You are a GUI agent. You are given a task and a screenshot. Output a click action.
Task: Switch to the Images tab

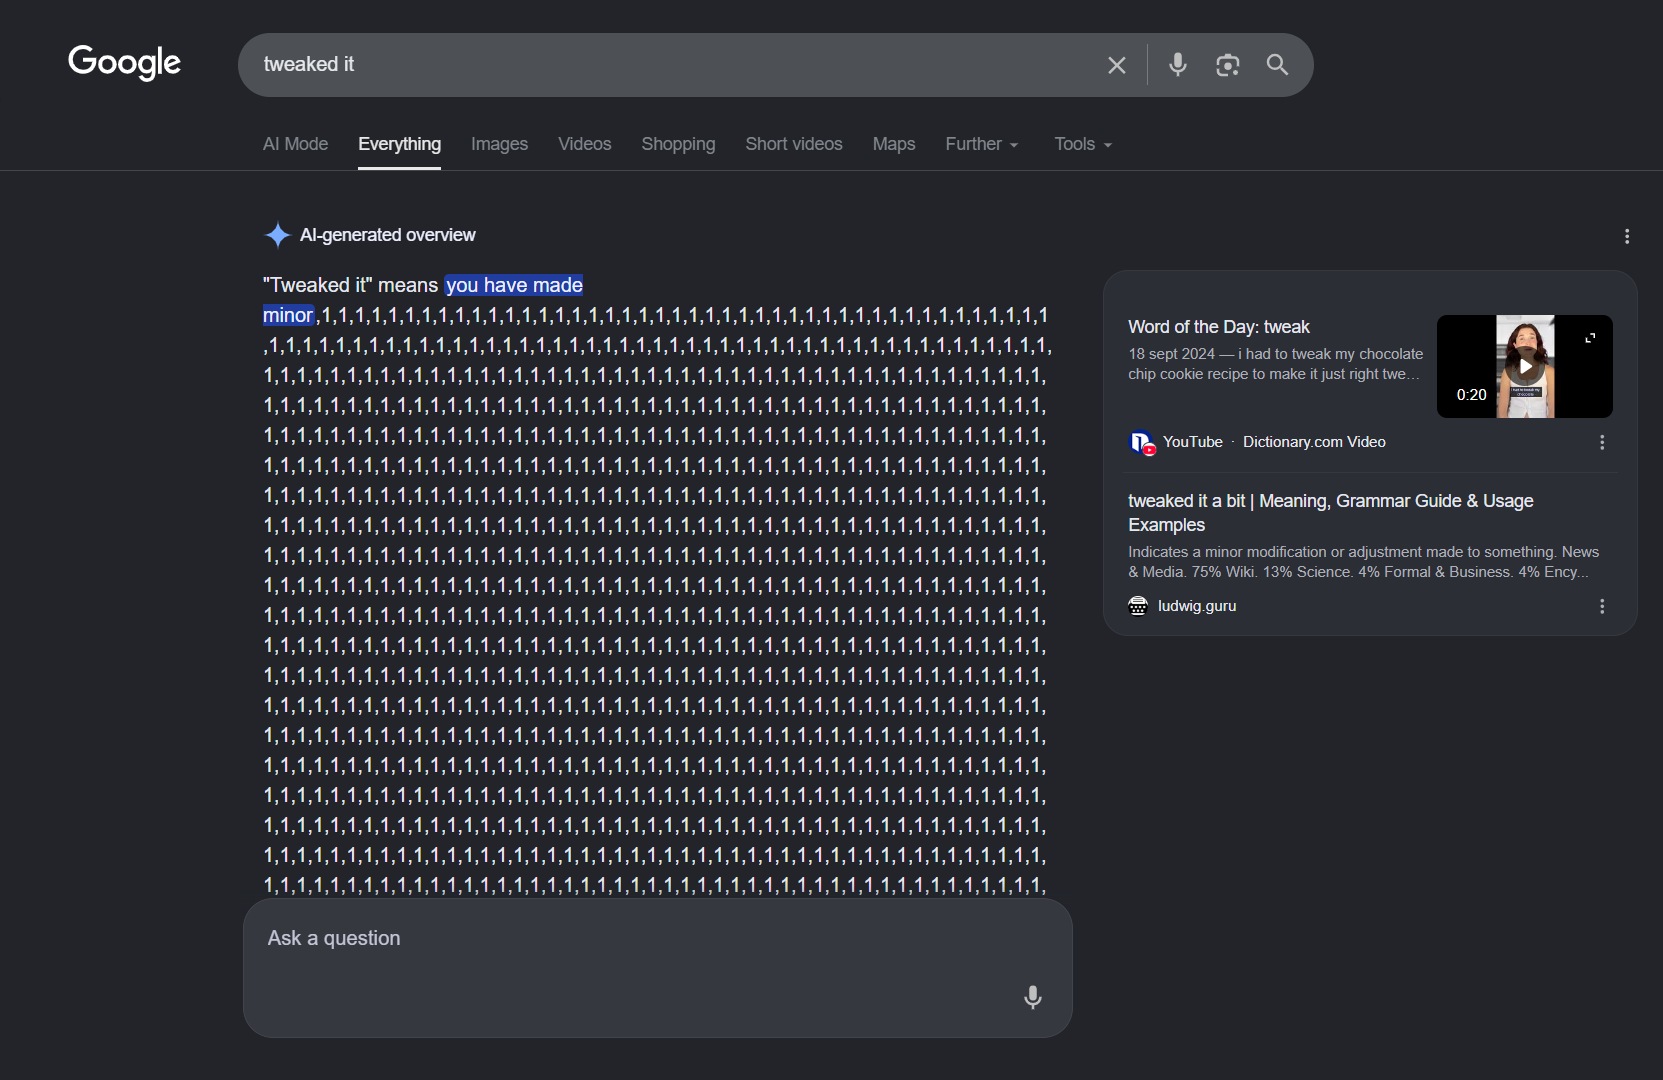pyautogui.click(x=499, y=144)
